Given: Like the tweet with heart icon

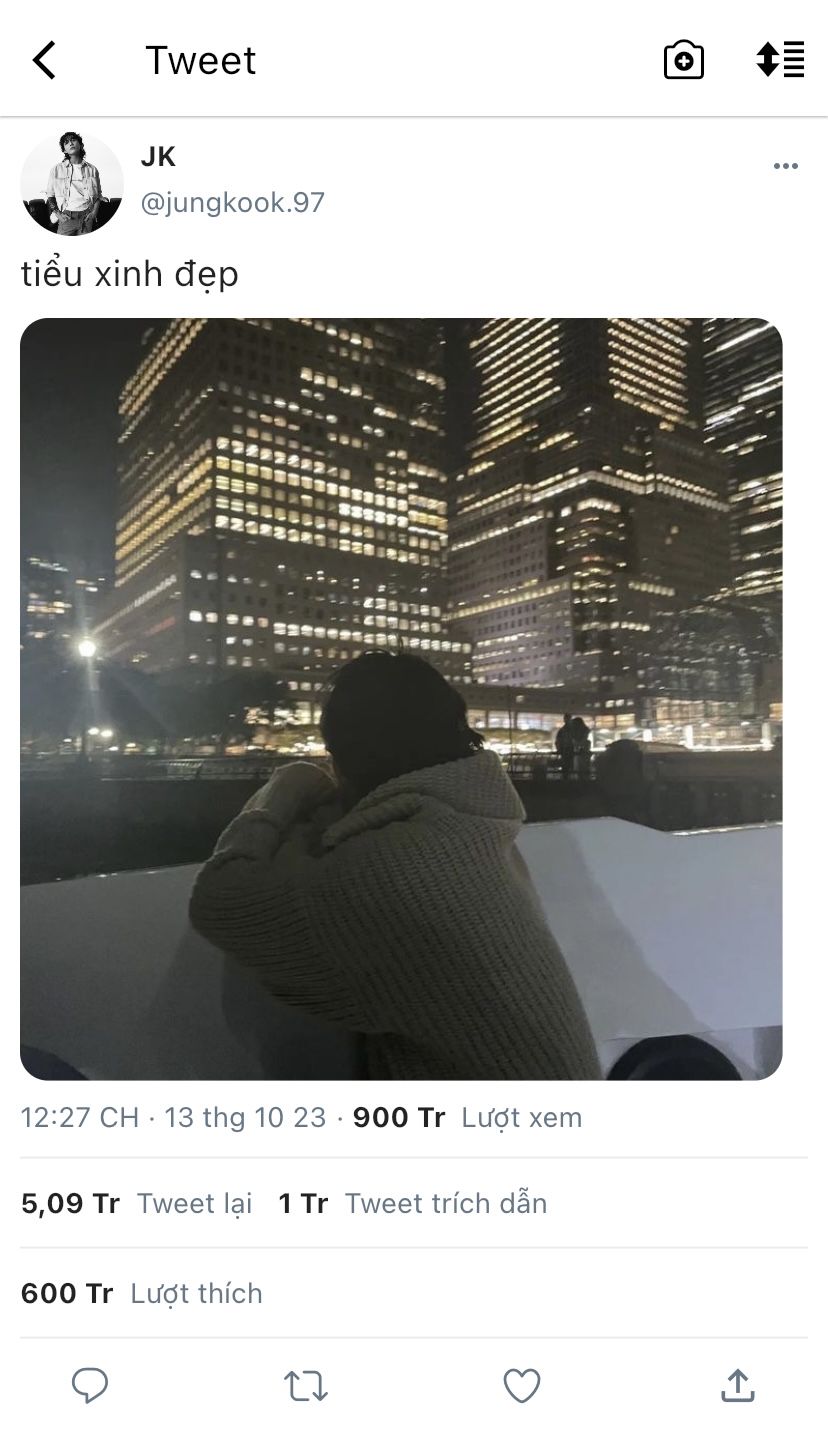Looking at the screenshot, I should pos(521,1386).
